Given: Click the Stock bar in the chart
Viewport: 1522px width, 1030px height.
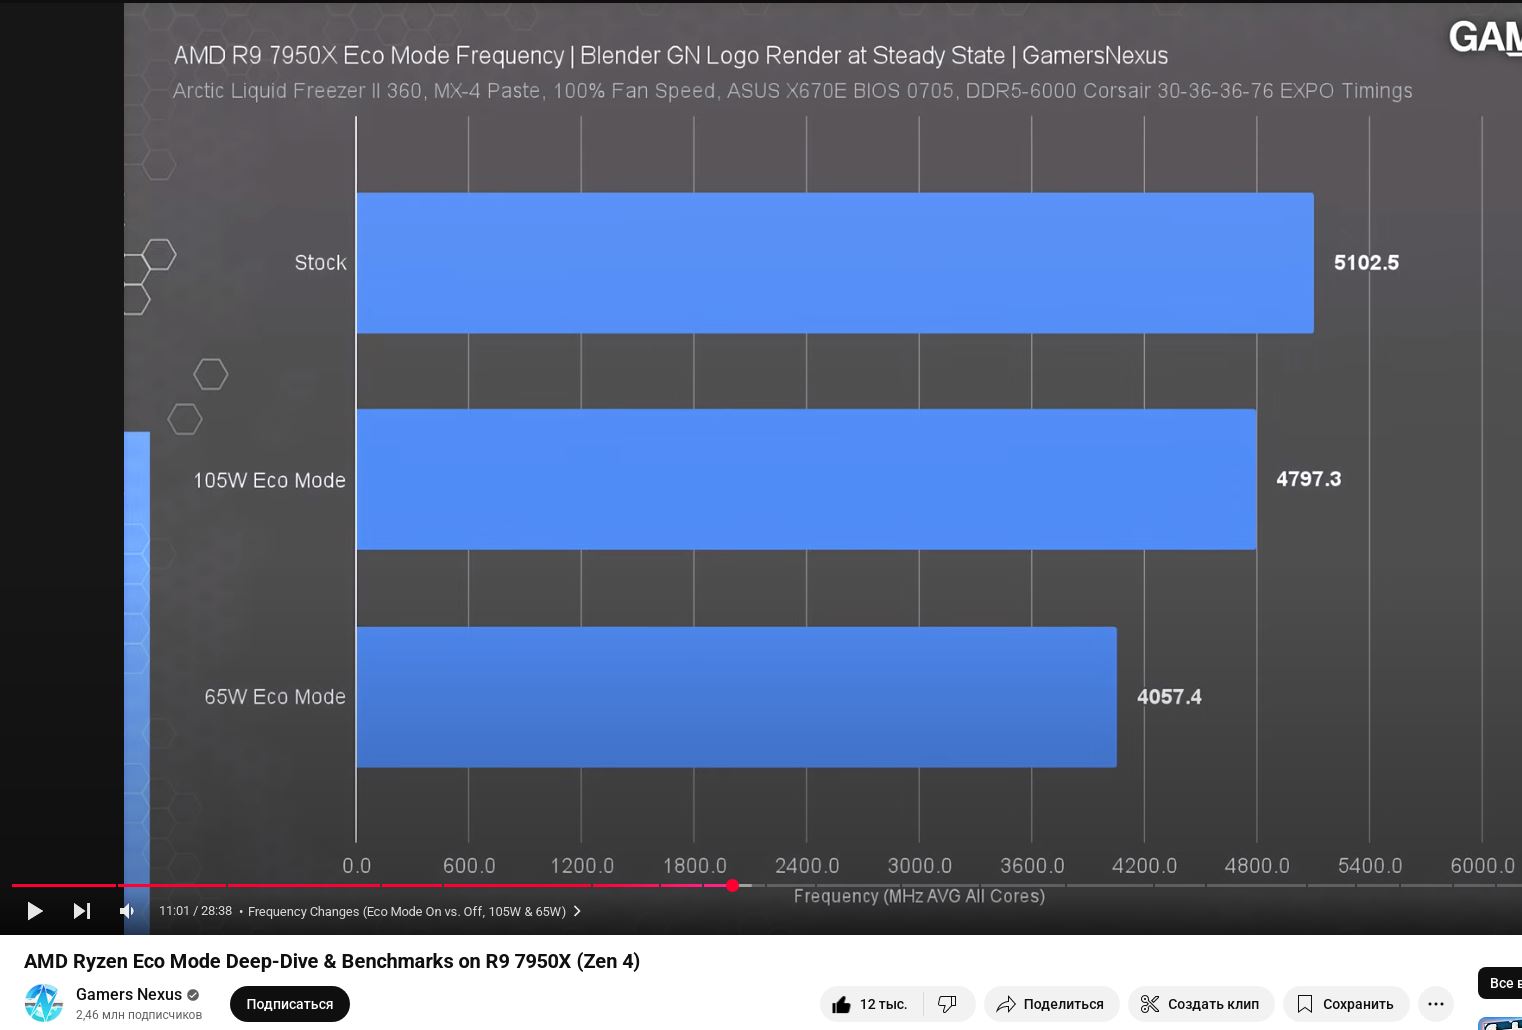Looking at the screenshot, I should (835, 263).
